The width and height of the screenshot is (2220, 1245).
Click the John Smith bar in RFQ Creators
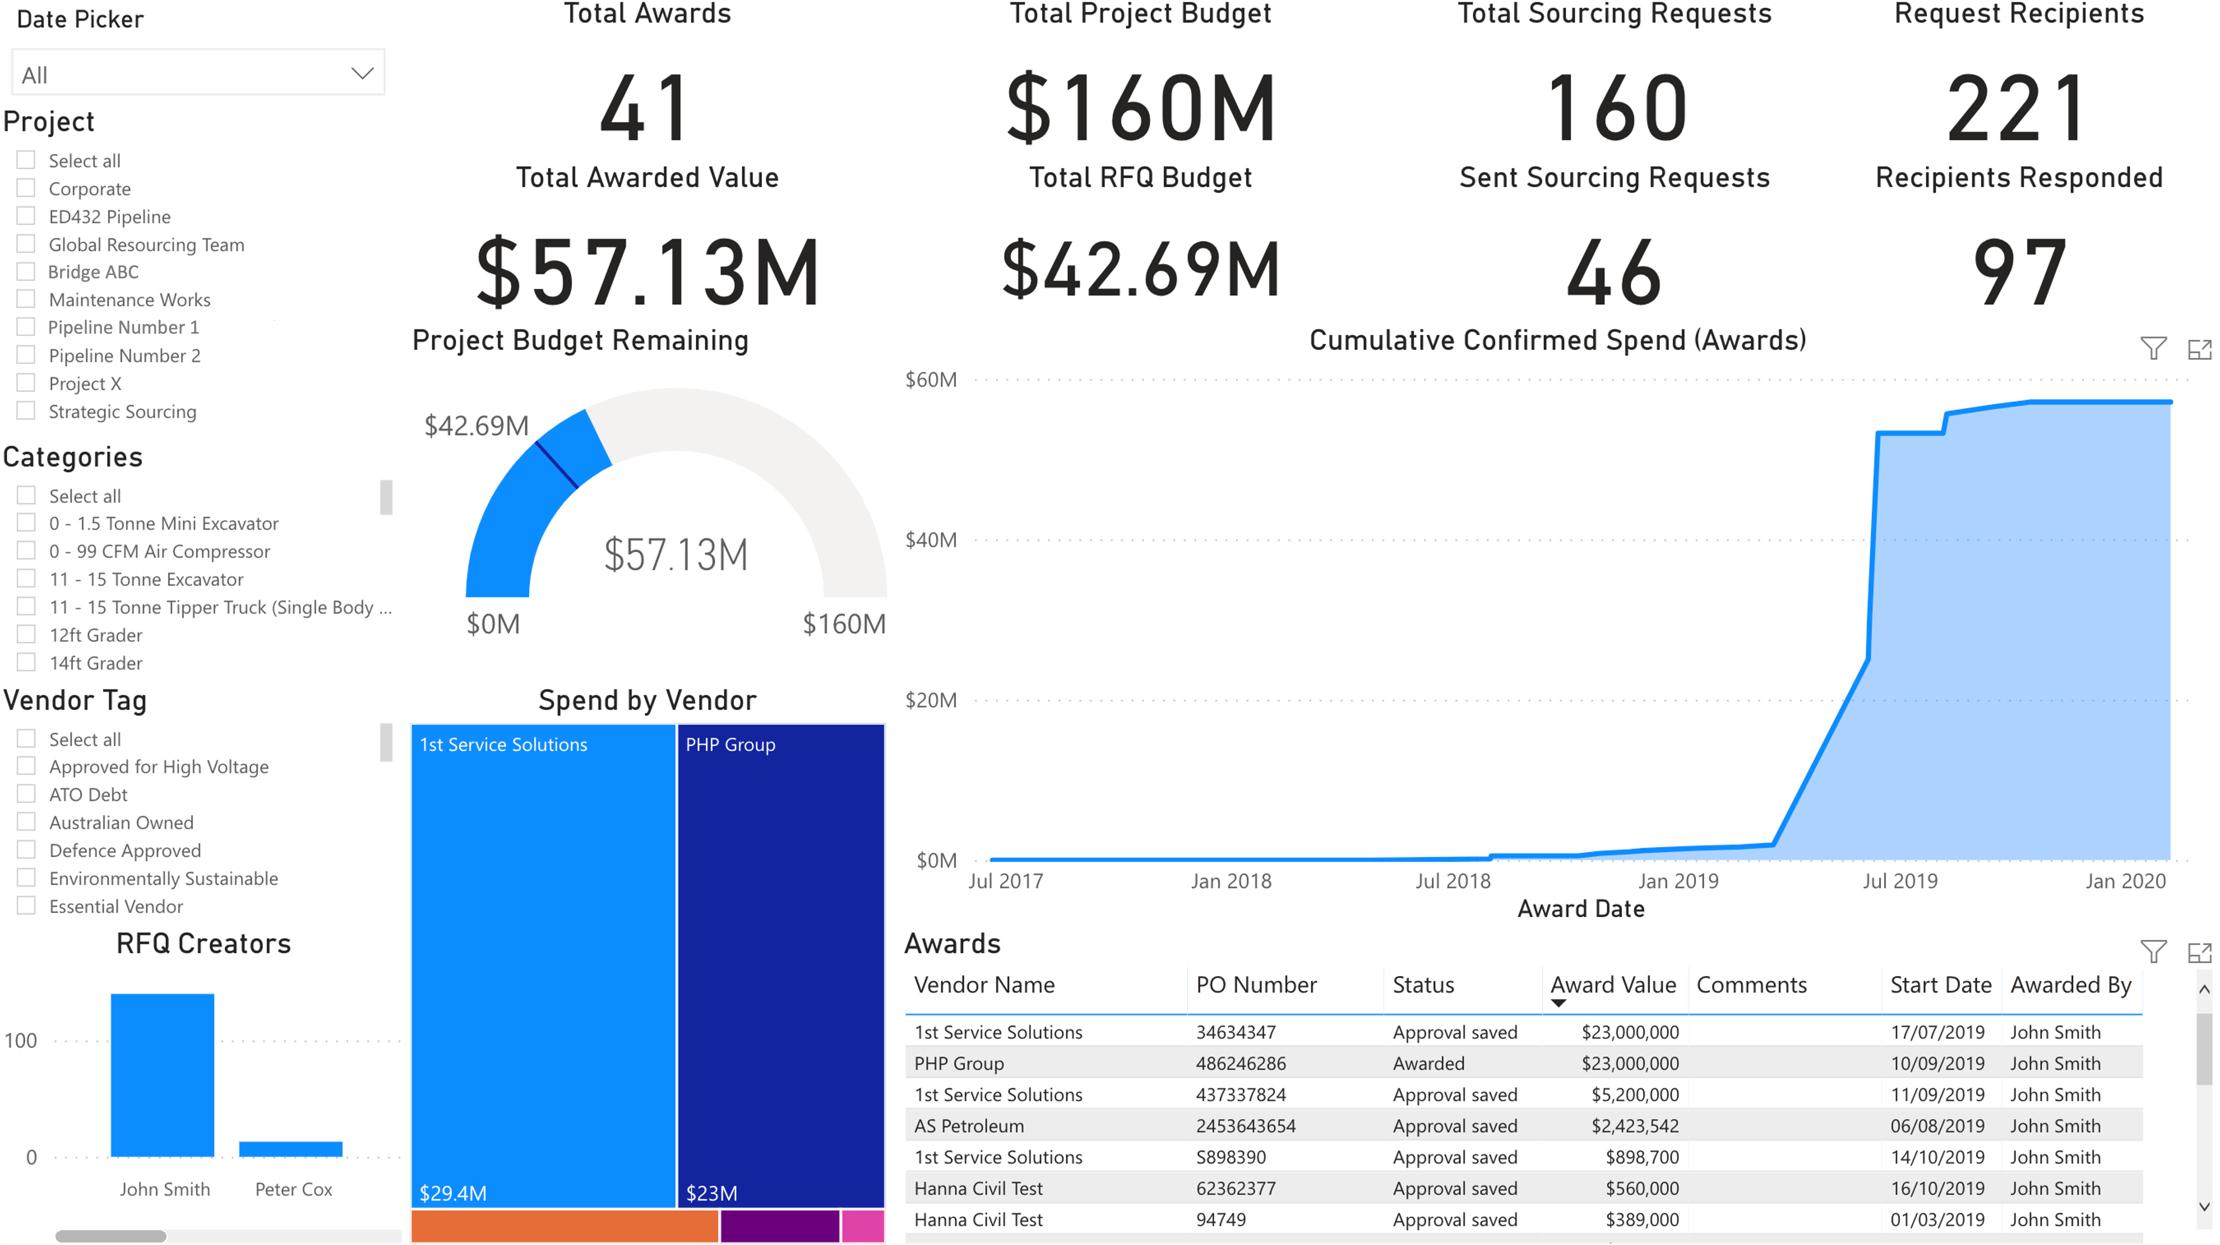(164, 1075)
